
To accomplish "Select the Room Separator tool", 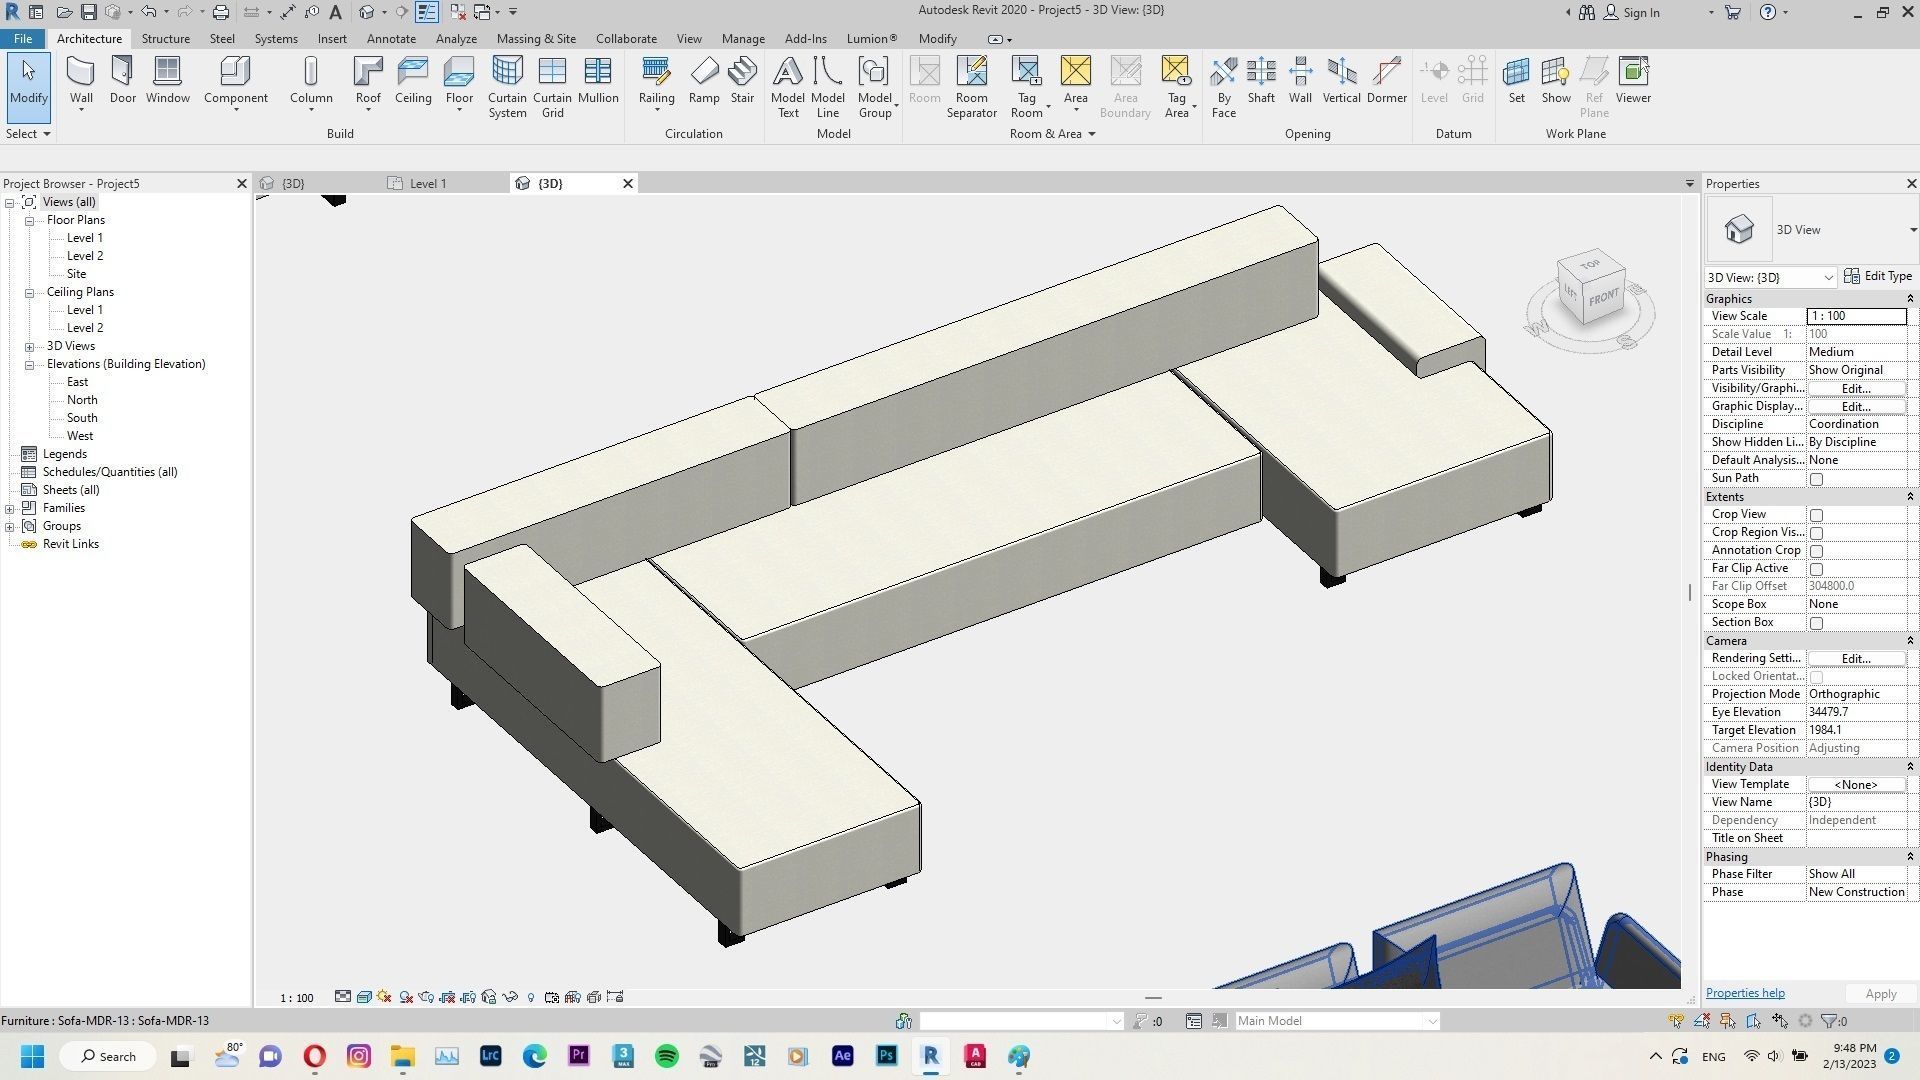I will (971, 88).
